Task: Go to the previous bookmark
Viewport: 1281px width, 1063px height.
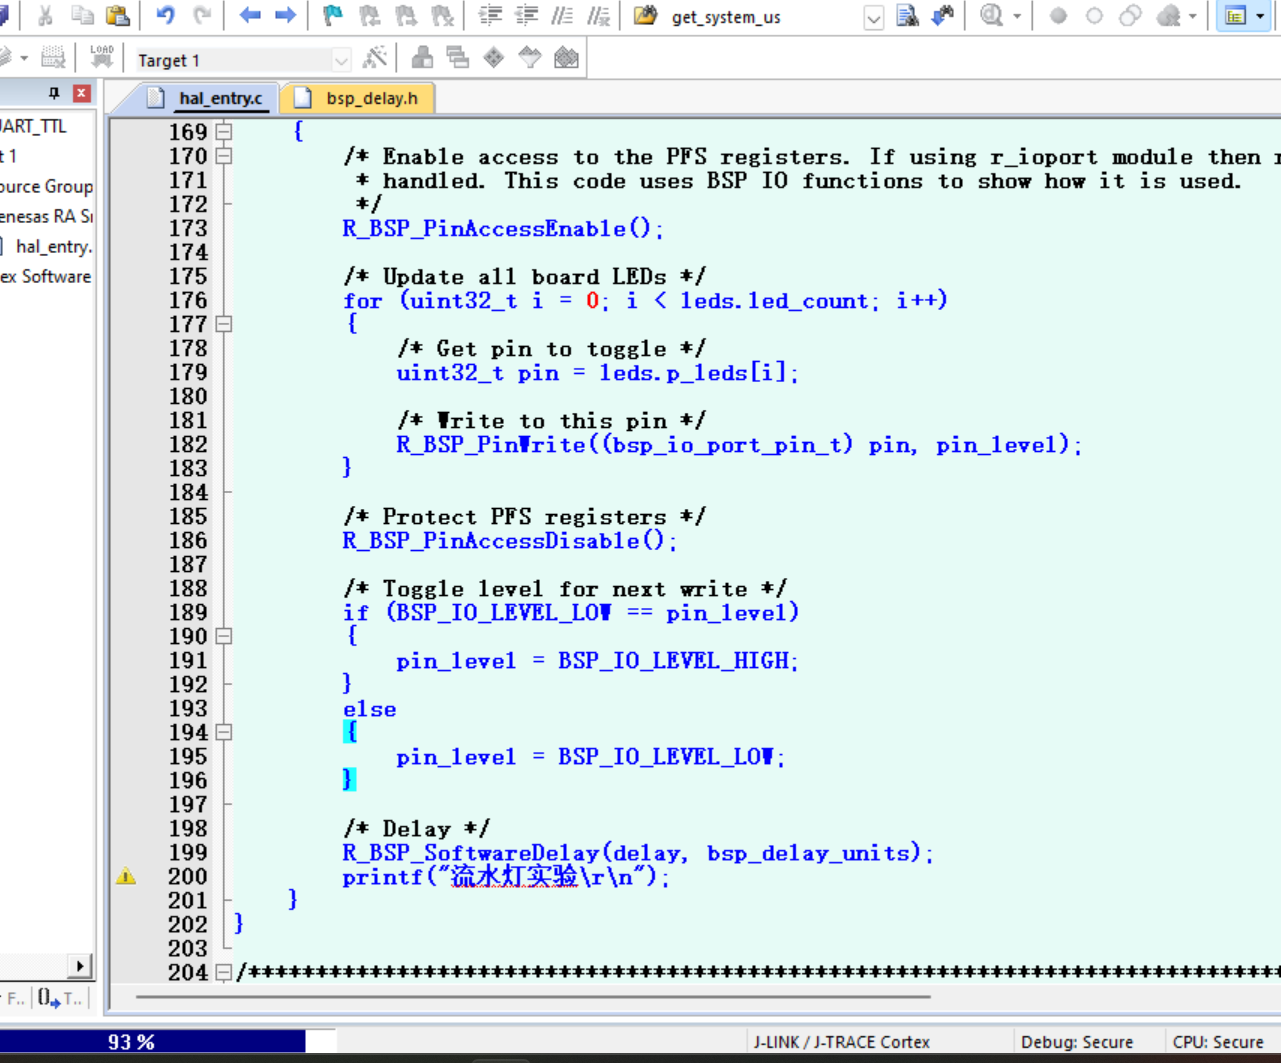Action: tap(369, 16)
